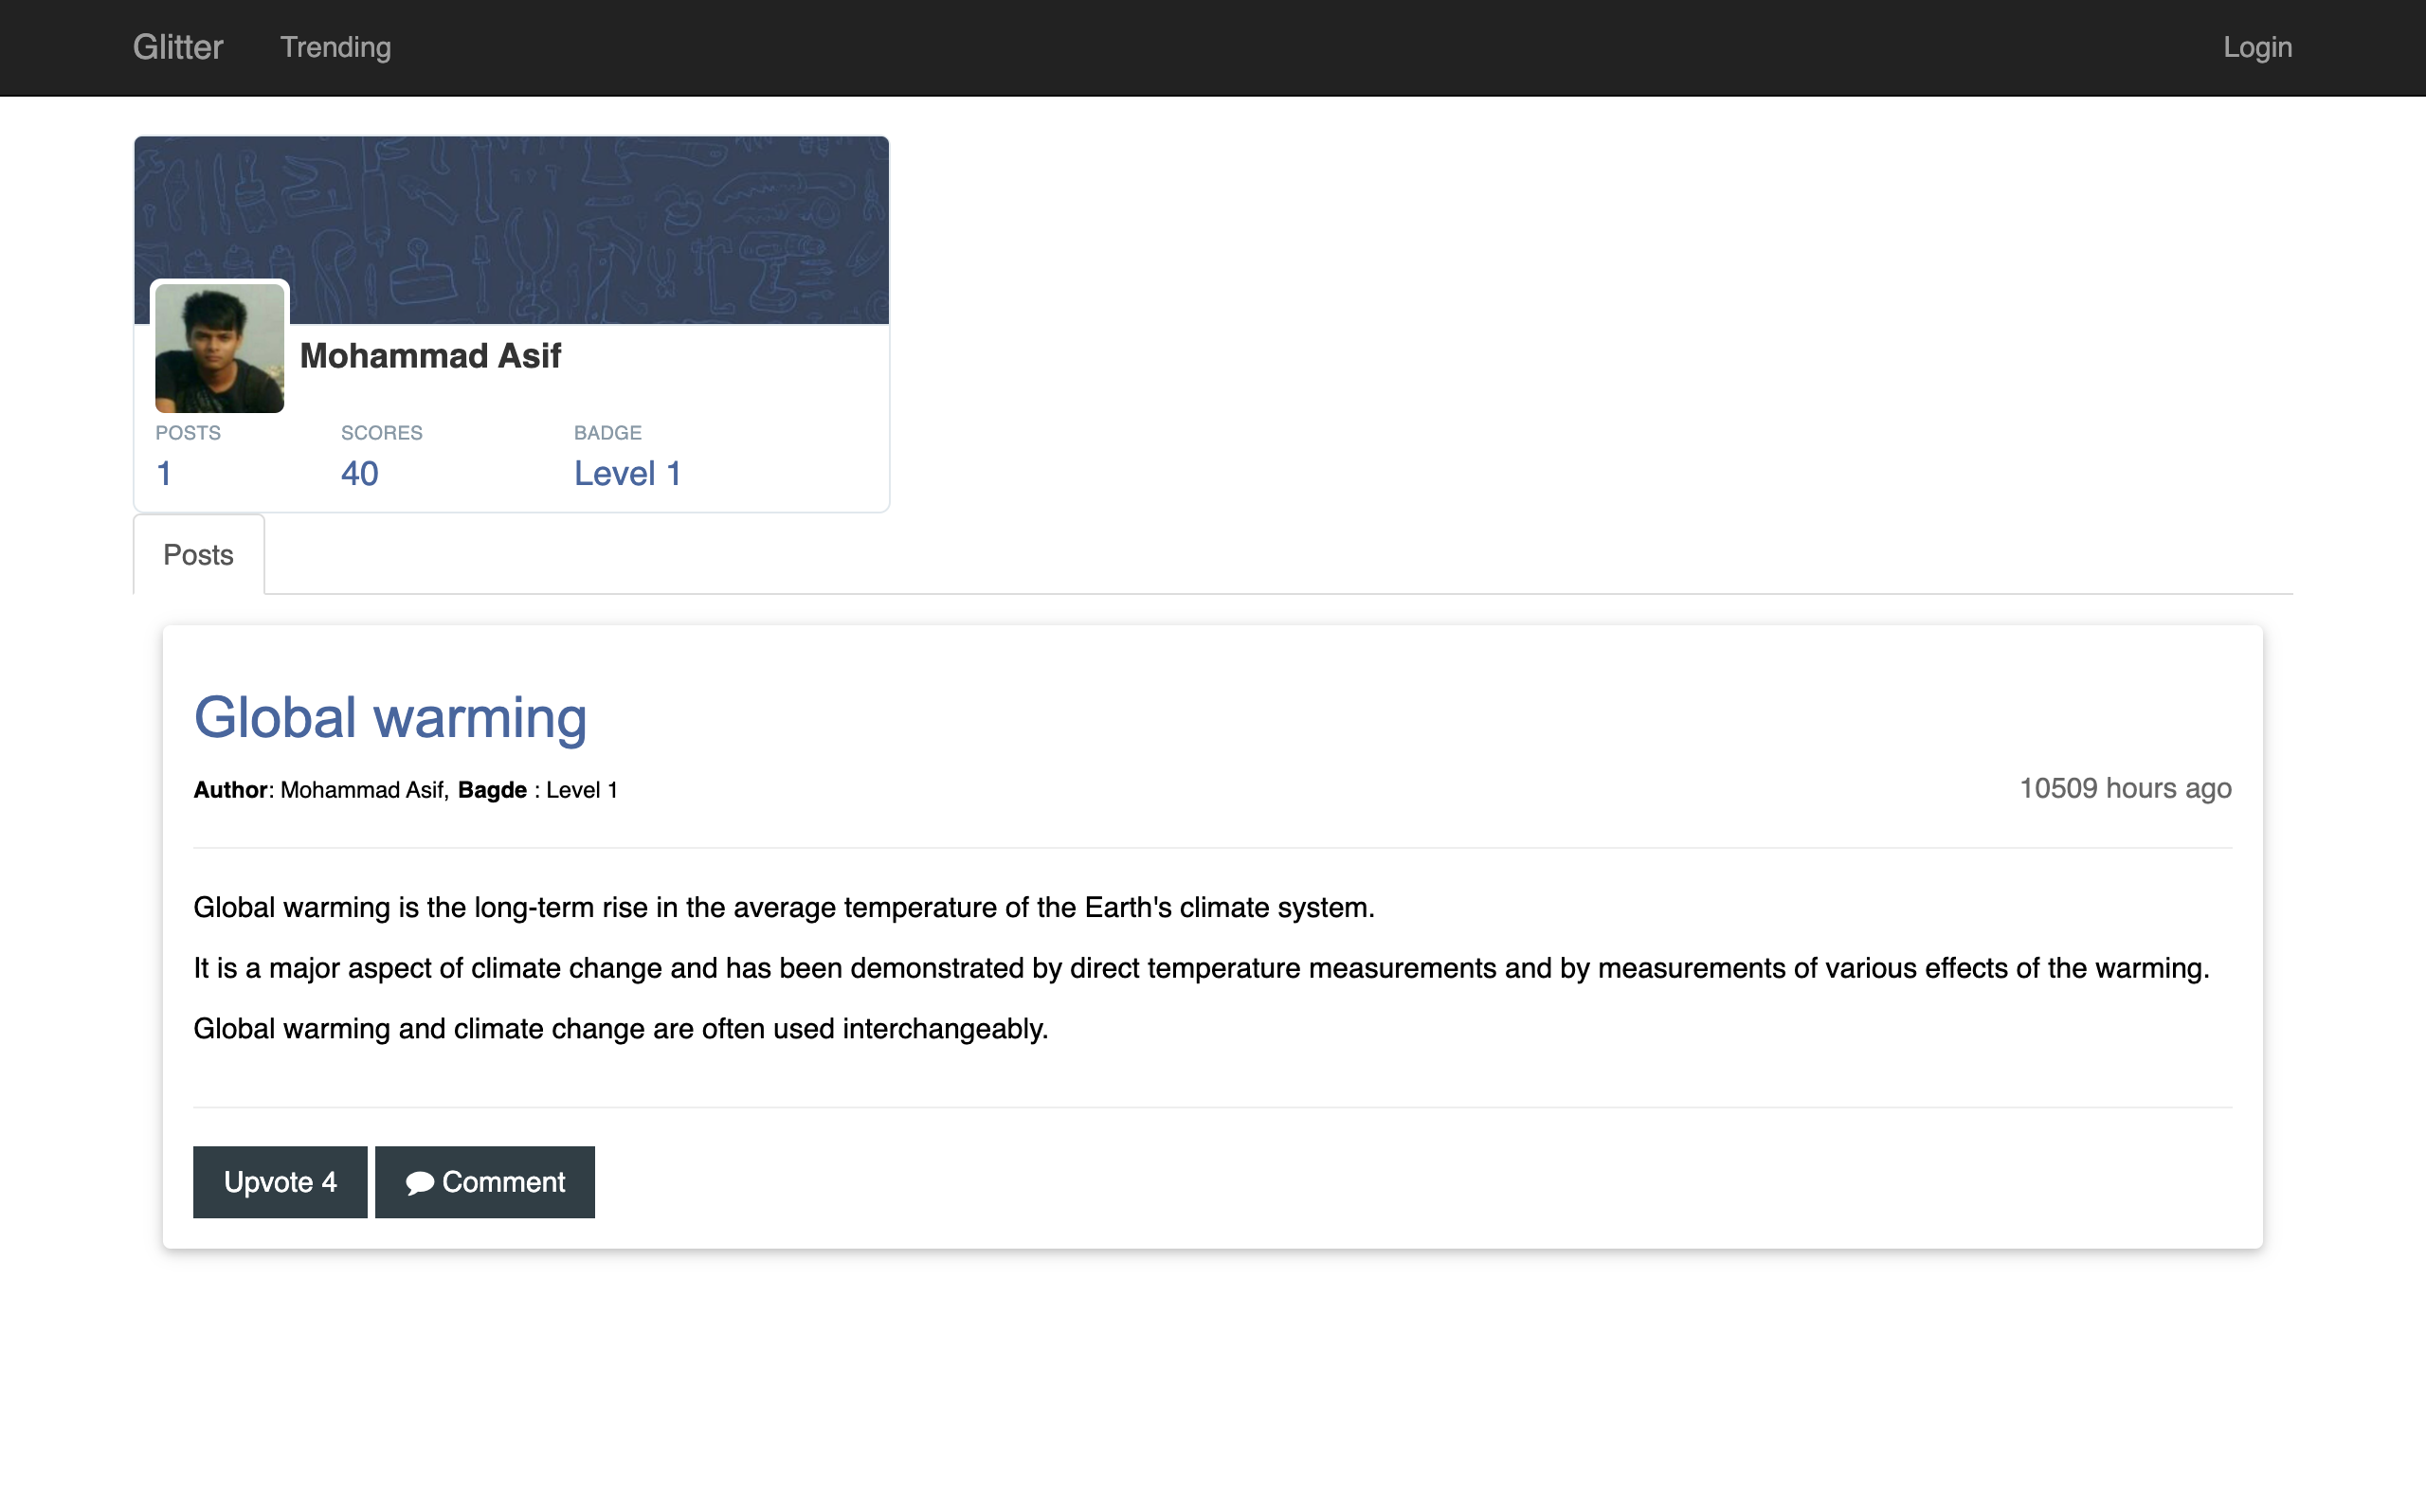This screenshot has height=1512, width=2426.
Task: Click the comment bubble icon
Action: pos(419,1183)
